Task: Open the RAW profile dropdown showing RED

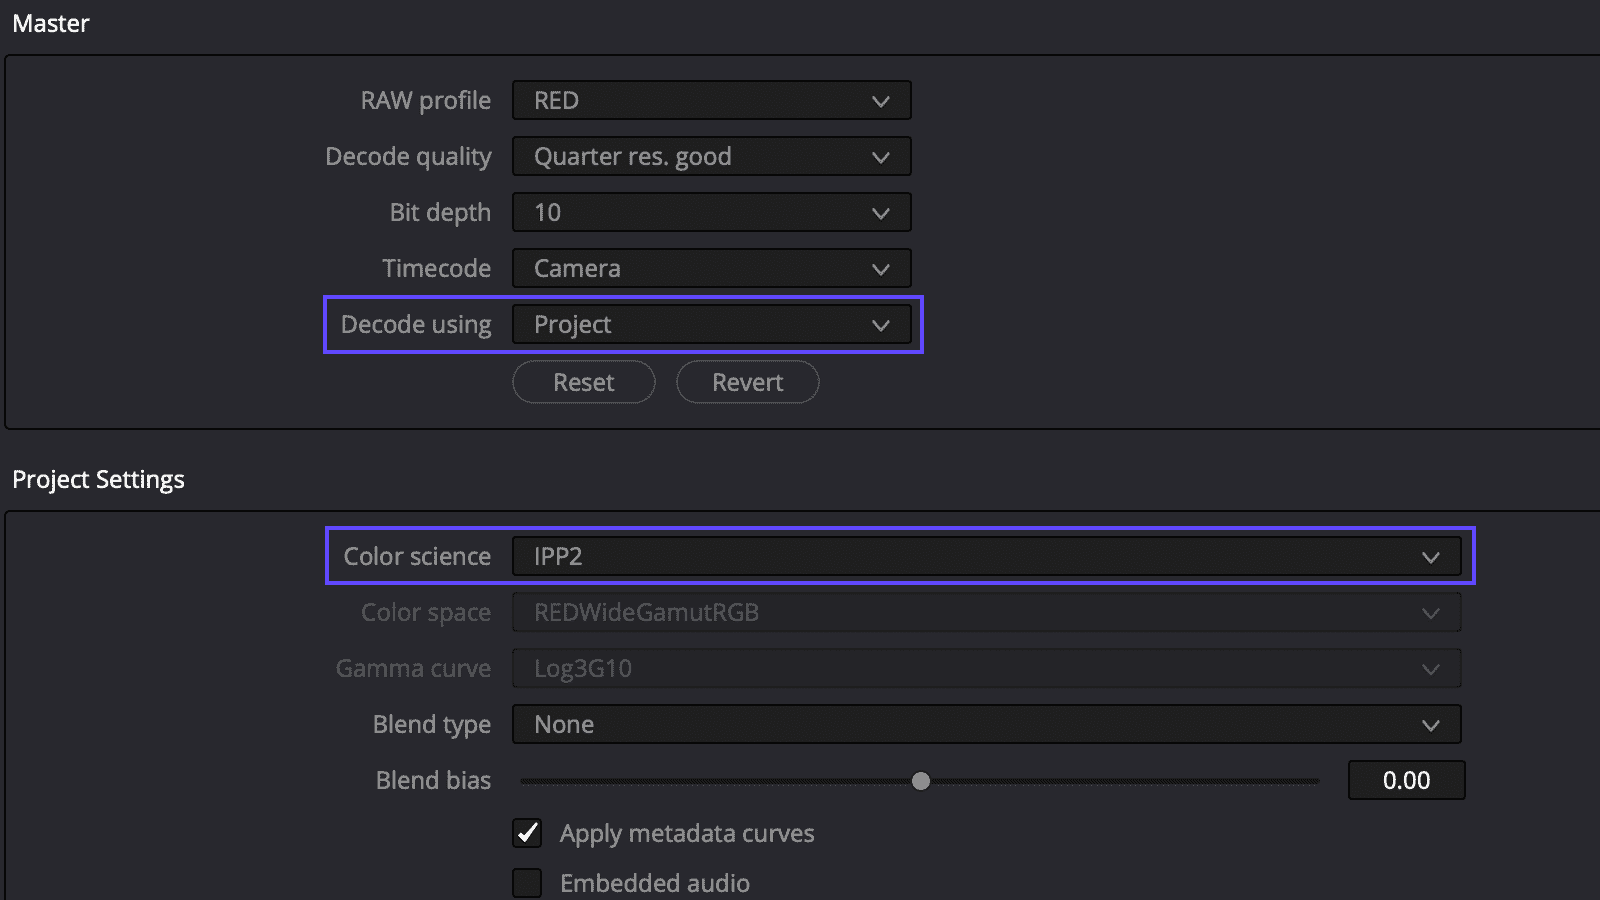Action: click(x=710, y=100)
